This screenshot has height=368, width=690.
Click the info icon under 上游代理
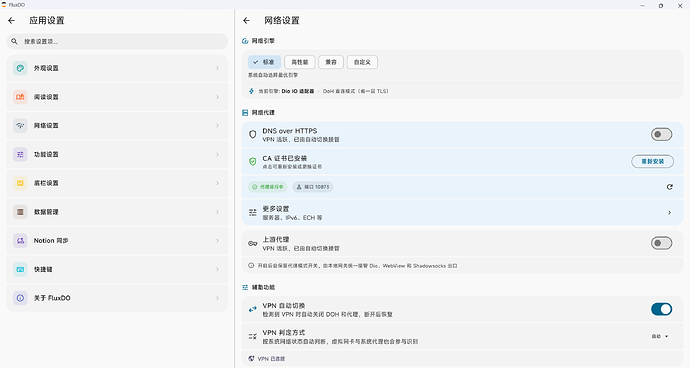[251, 265]
